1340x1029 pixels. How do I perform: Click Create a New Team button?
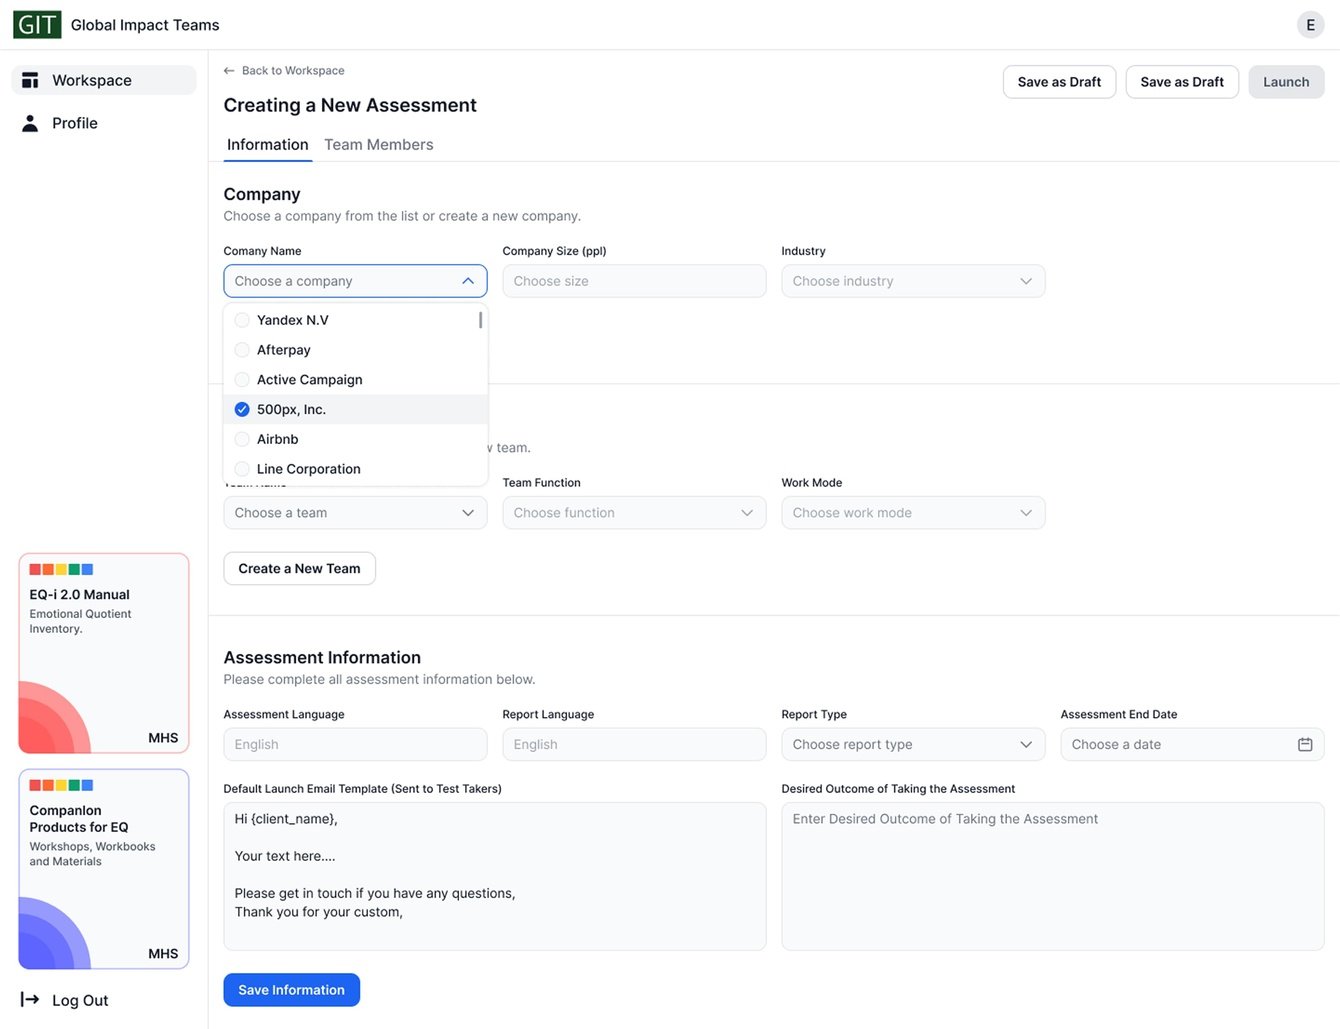tap(299, 568)
